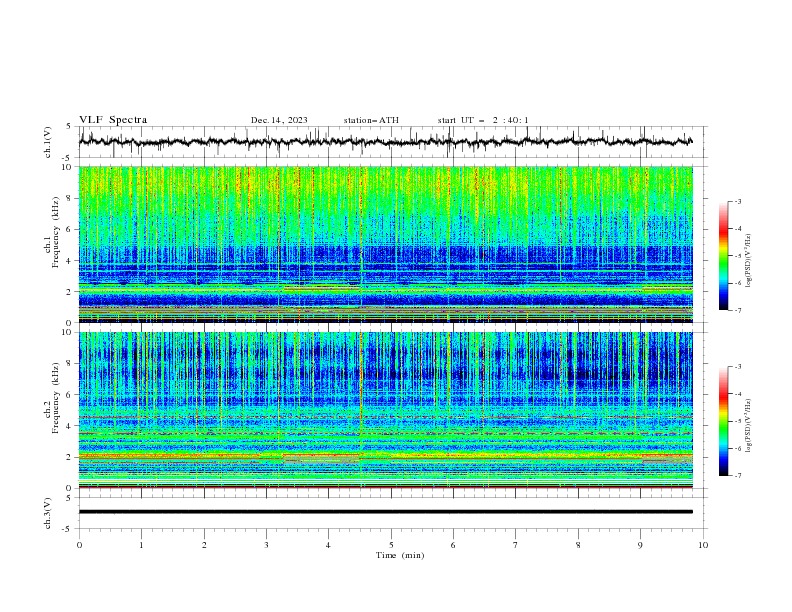Click the "-7" label on ch.1 color scale
The image size is (792, 612).
click(738, 310)
